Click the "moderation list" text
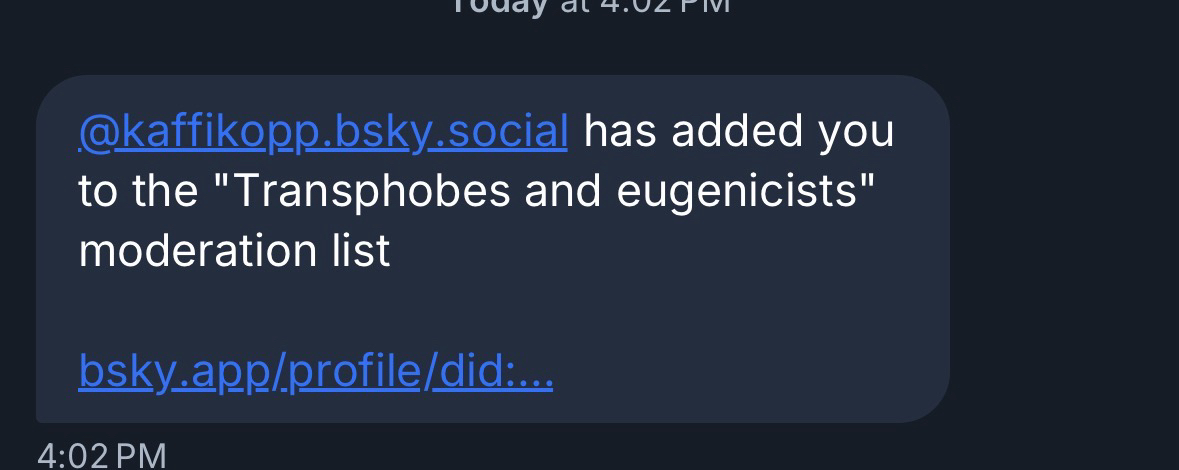Viewport: 1179px width, 470px height. pos(234,251)
